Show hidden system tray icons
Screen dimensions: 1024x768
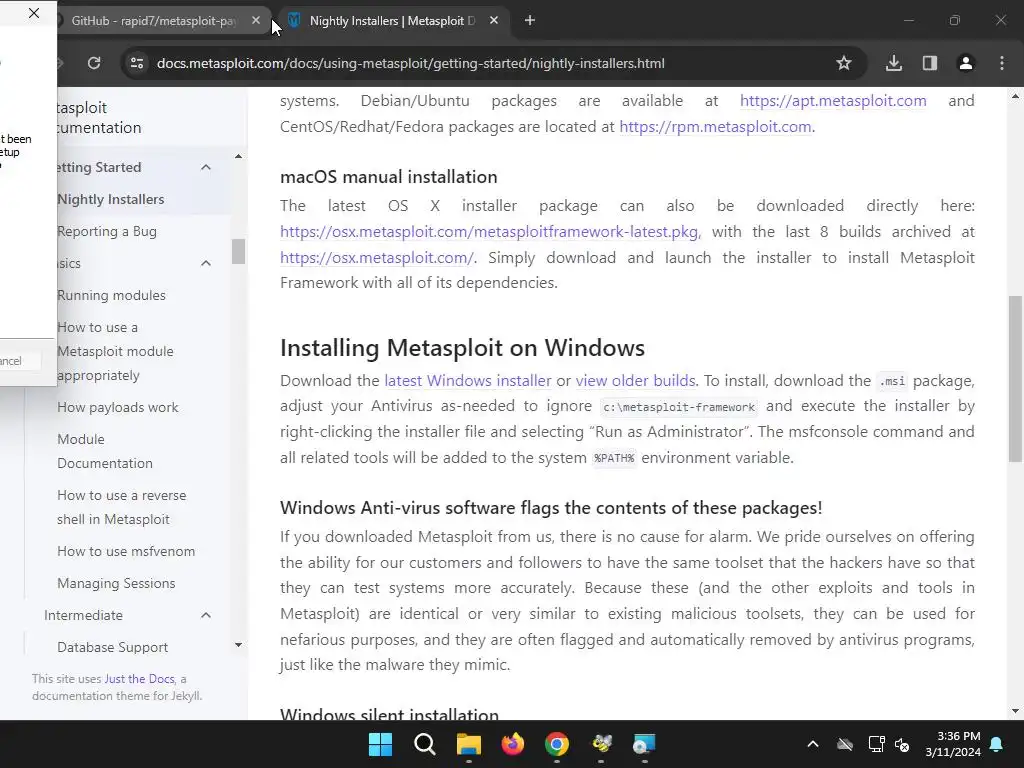pos(813,744)
